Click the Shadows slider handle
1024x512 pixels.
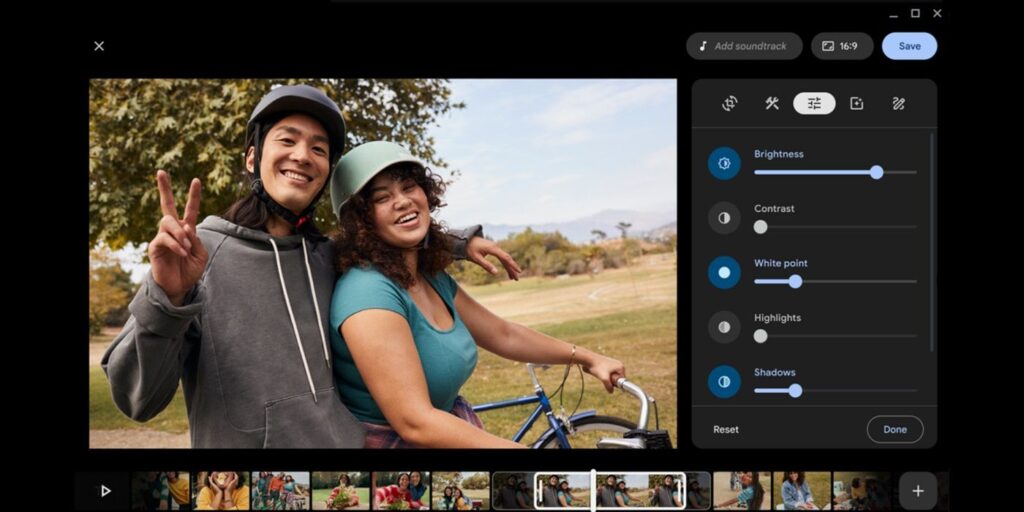[x=795, y=391]
